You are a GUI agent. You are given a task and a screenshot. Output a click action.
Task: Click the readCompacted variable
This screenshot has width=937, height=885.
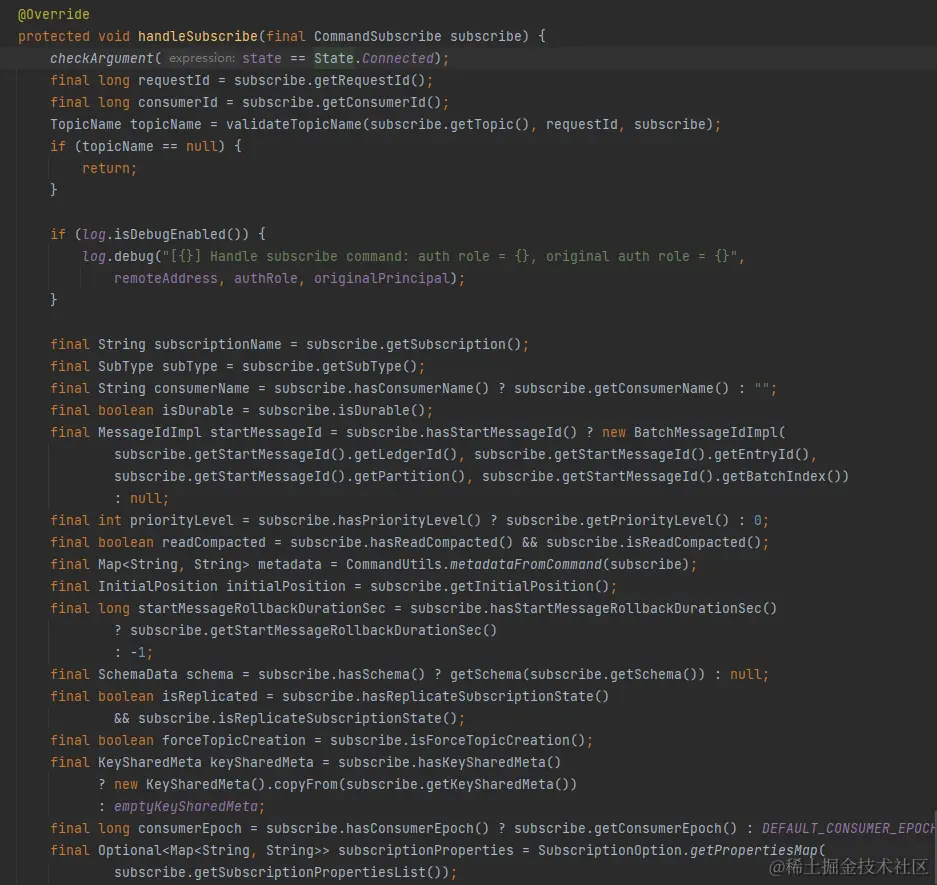click(x=213, y=543)
